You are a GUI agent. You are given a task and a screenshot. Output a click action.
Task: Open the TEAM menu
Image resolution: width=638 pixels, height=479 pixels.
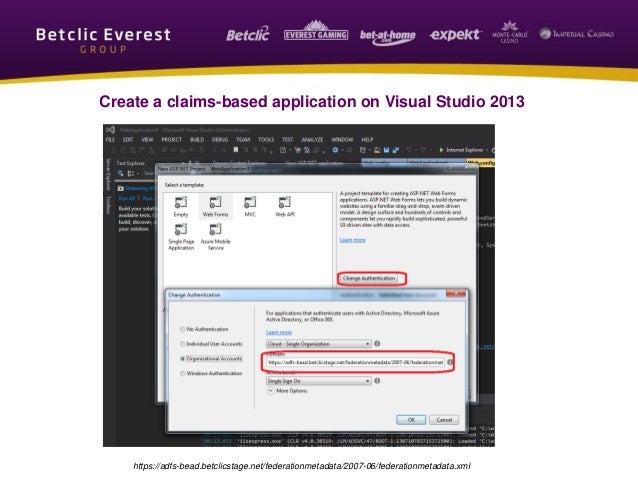tap(243, 140)
